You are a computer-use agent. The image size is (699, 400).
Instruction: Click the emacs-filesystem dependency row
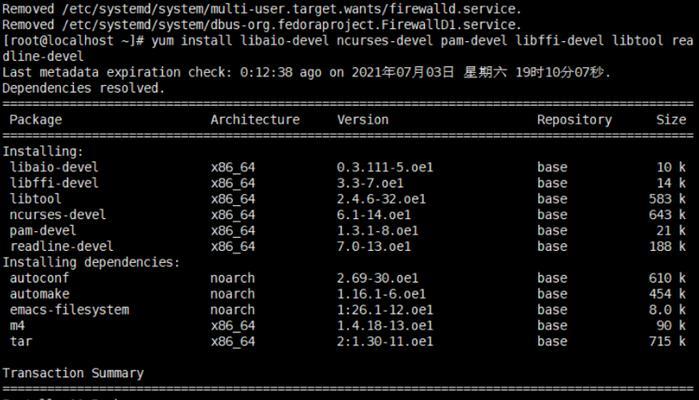pos(347,310)
